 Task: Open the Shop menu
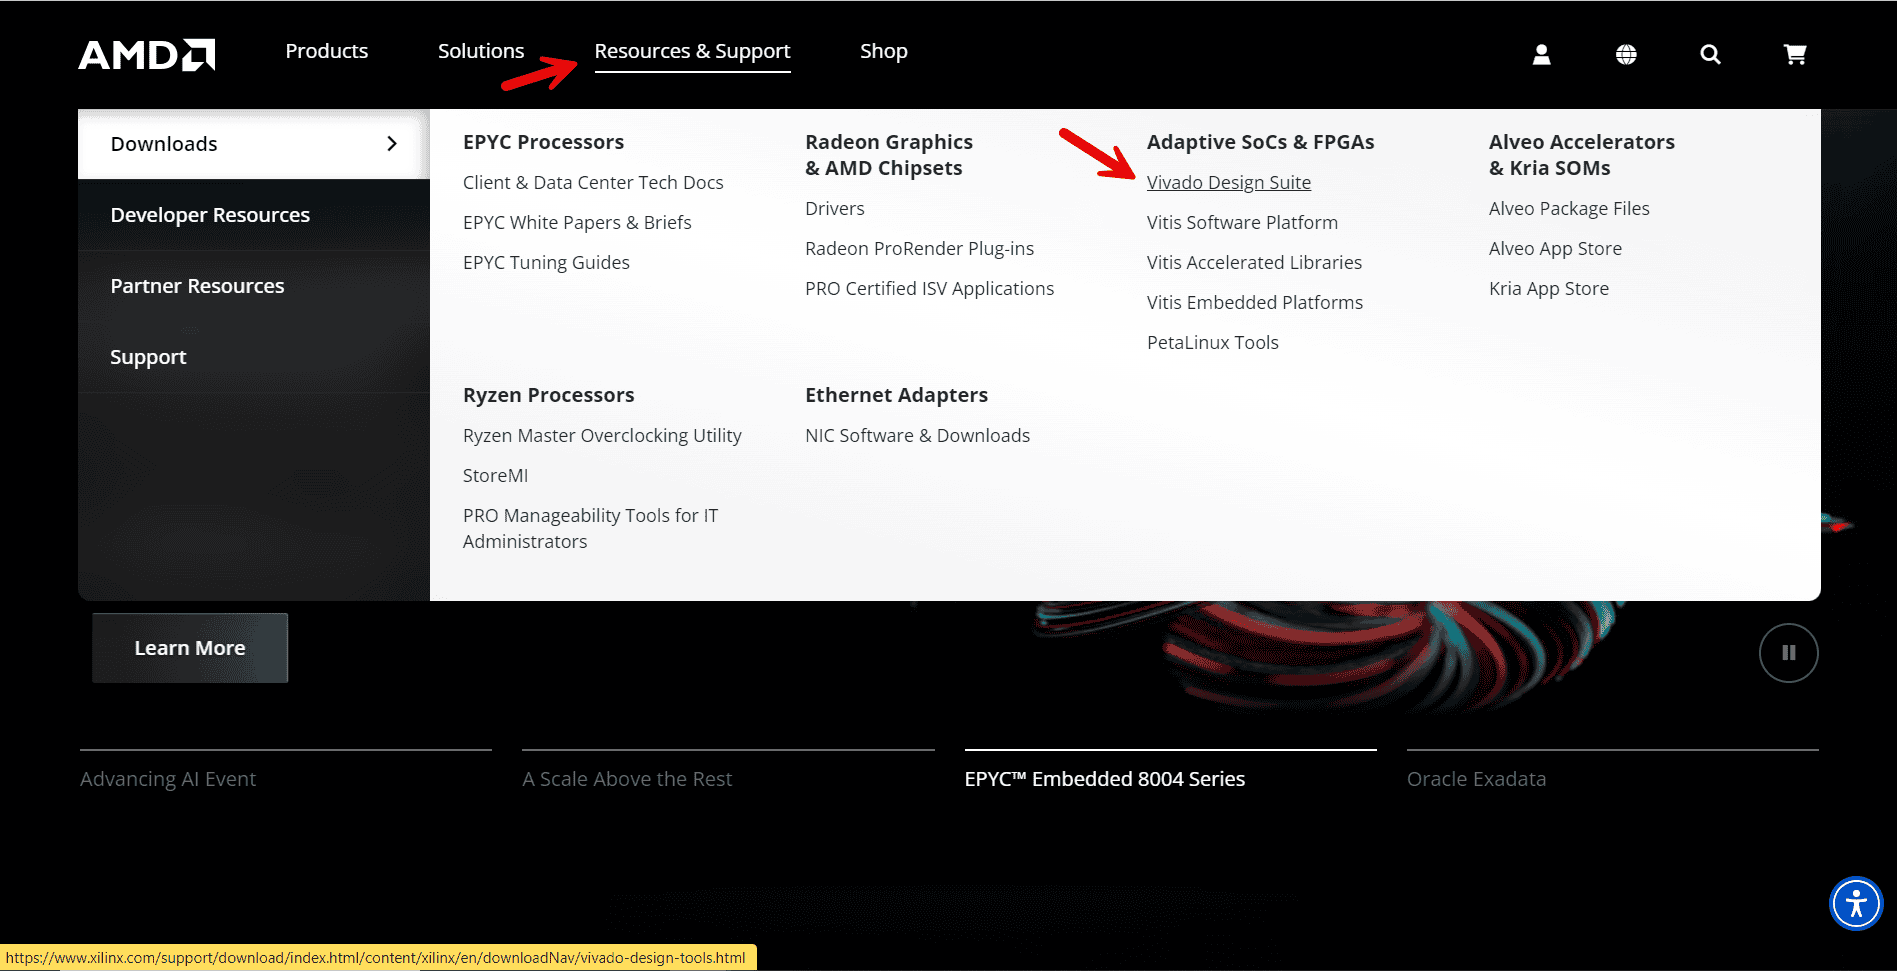tap(884, 50)
